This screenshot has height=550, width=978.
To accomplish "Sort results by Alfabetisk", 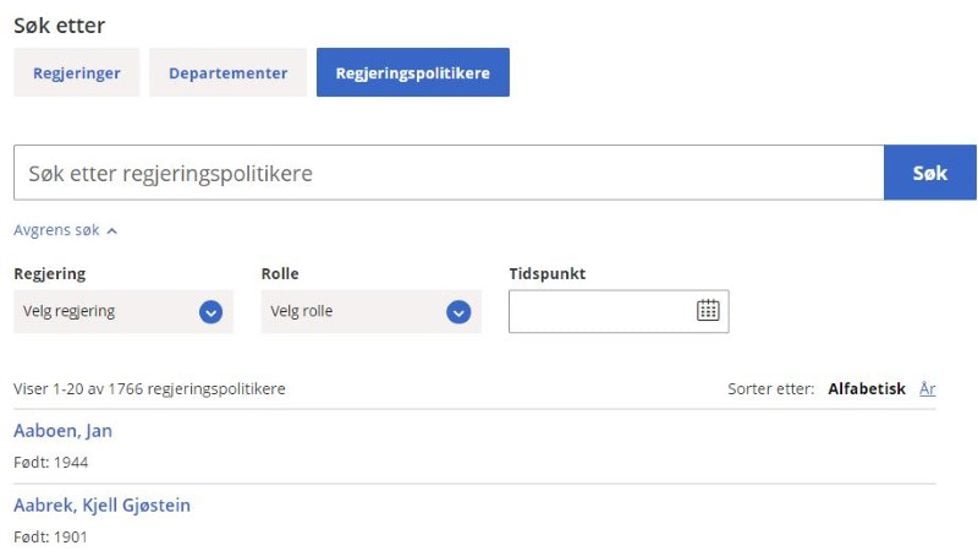I will [866, 389].
